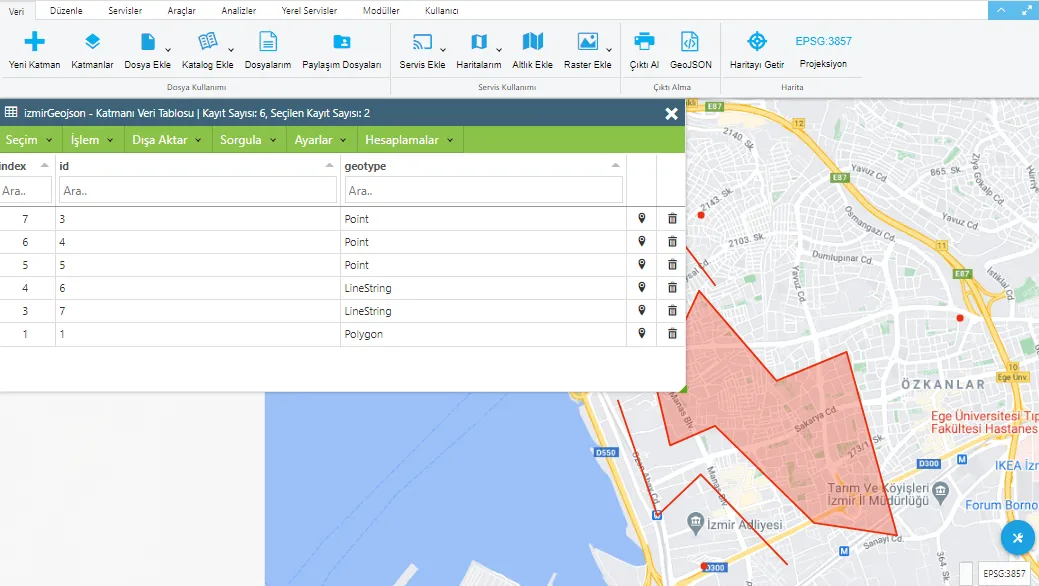Sort by the index column
The height and width of the screenshot is (586, 1039).
[25, 166]
